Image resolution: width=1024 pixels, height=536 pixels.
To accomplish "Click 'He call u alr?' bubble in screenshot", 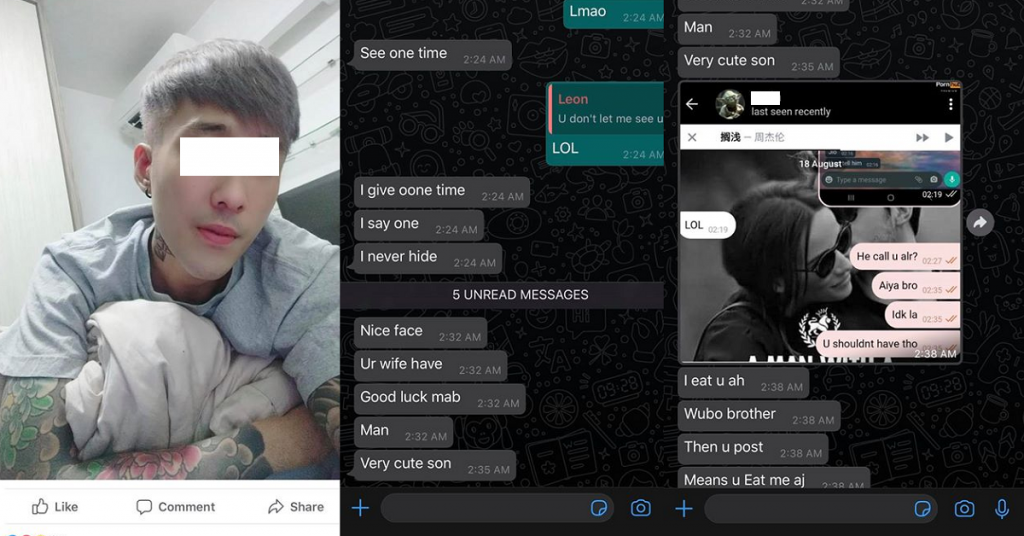I will (x=904, y=257).
